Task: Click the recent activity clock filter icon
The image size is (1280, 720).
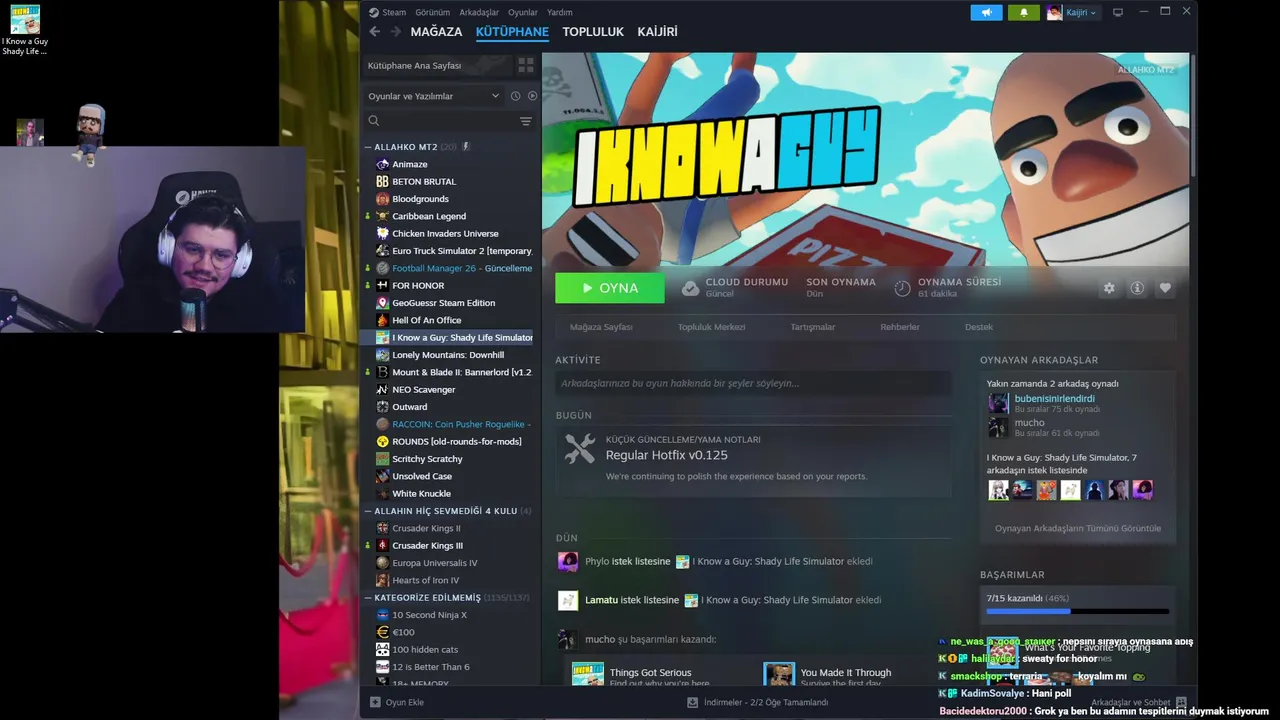Action: pos(515,96)
